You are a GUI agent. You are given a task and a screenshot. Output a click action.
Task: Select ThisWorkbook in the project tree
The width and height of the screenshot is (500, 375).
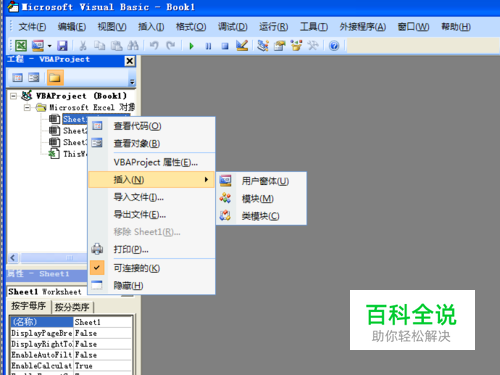coord(75,154)
